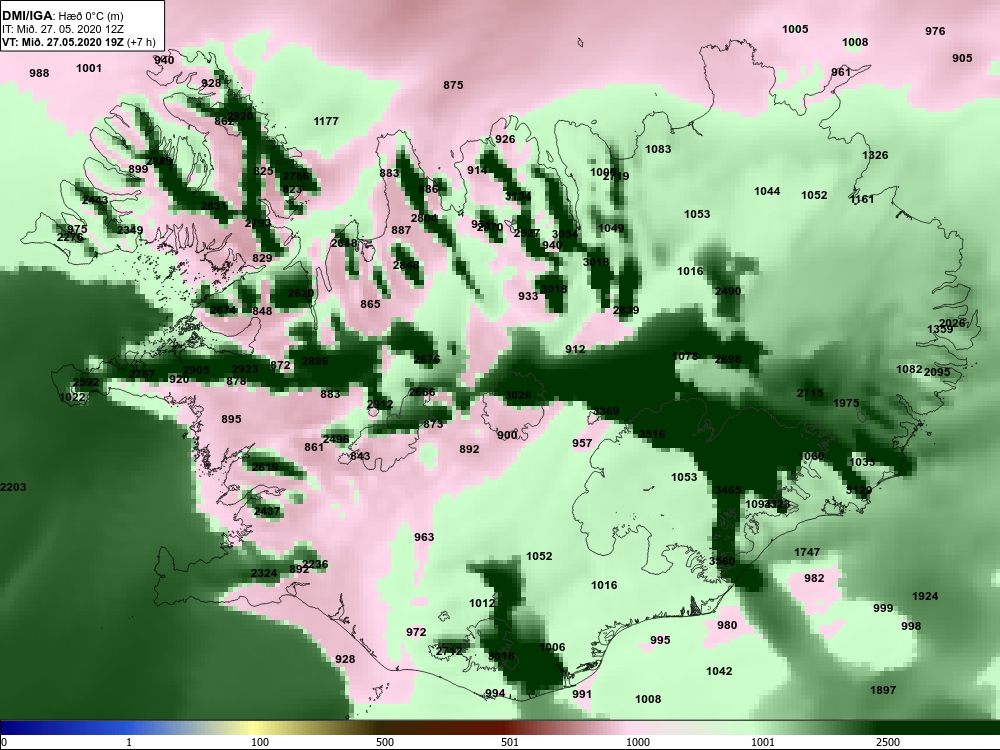Click the map value '3134'
The image size is (1000, 750).
coord(517,196)
